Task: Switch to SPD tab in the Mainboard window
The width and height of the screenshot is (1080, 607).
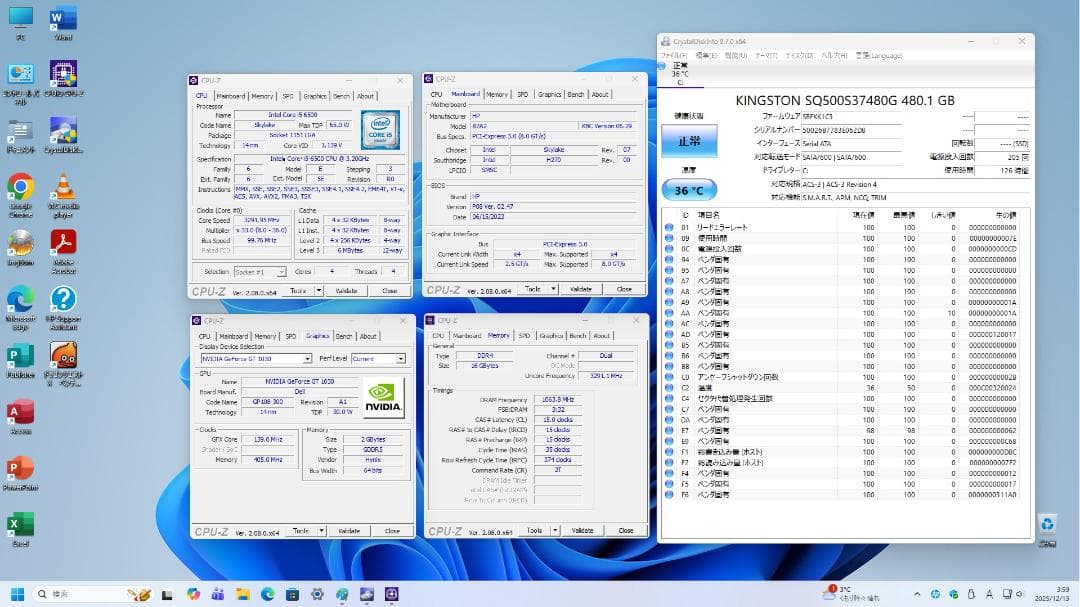Action: [523, 94]
